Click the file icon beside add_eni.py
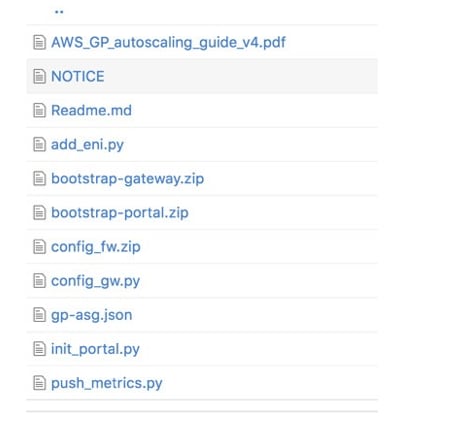Image resolution: width=456 pixels, height=438 pixels. pos(39,145)
